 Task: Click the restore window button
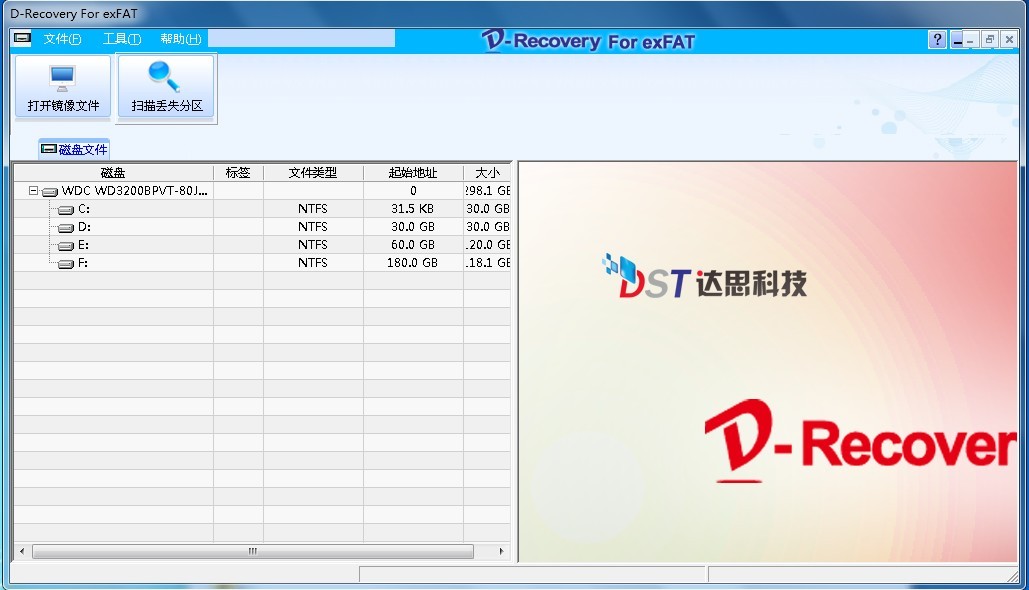click(x=989, y=40)
